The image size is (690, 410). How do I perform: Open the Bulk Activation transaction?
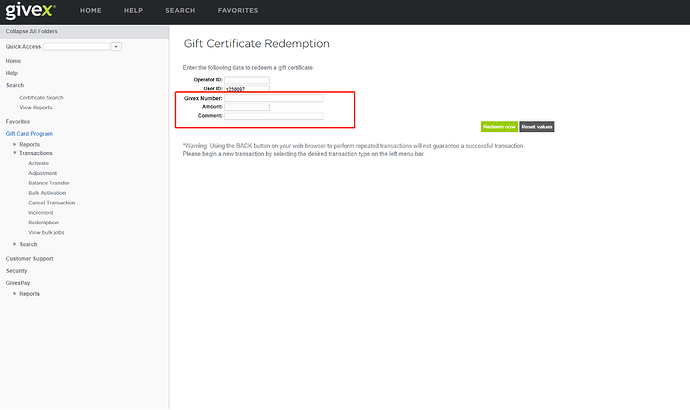point(47,193)
